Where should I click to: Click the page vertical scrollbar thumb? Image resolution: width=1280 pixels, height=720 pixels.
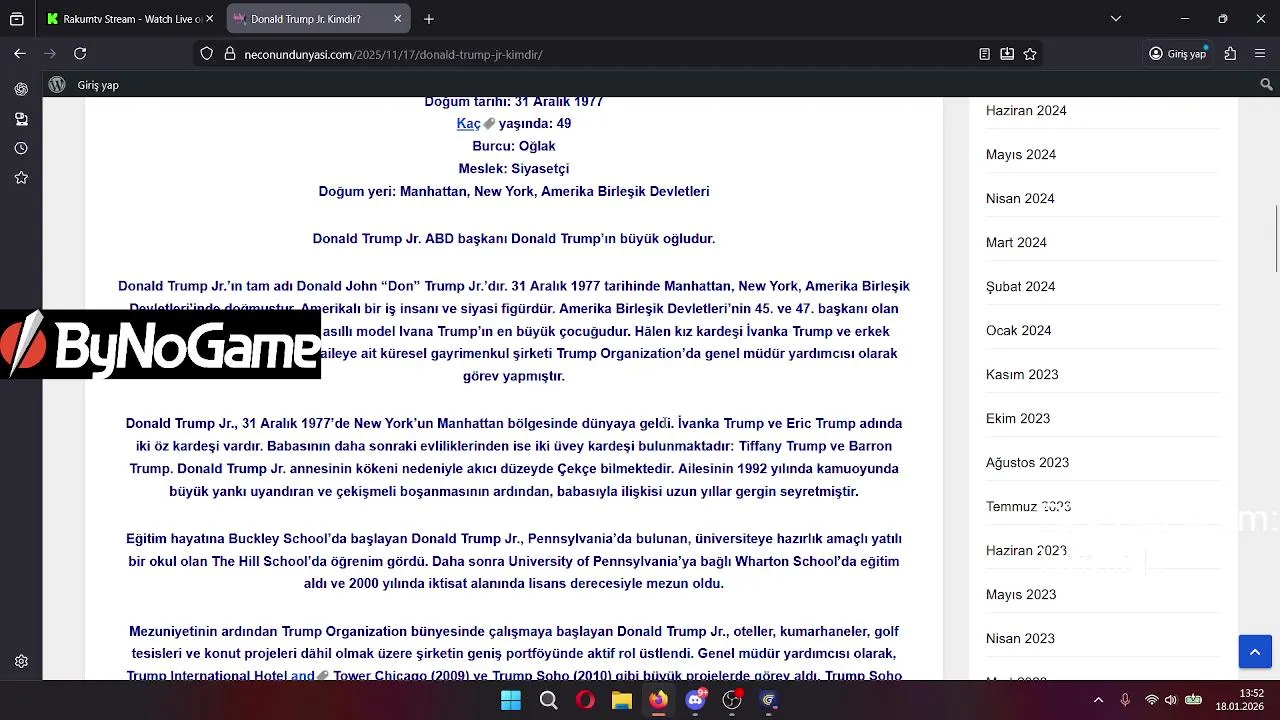click(x=1276, y=238)
